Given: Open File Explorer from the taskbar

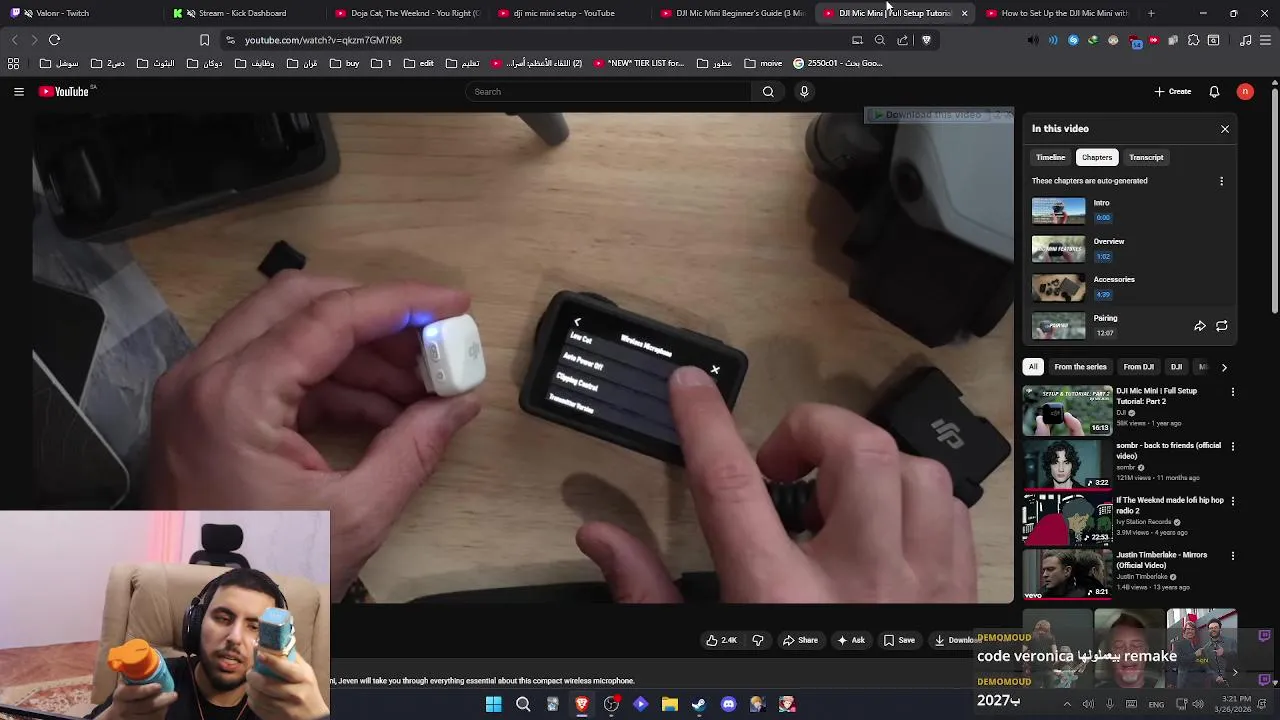Looking at the screenshot, I should (x=670, y=704).
